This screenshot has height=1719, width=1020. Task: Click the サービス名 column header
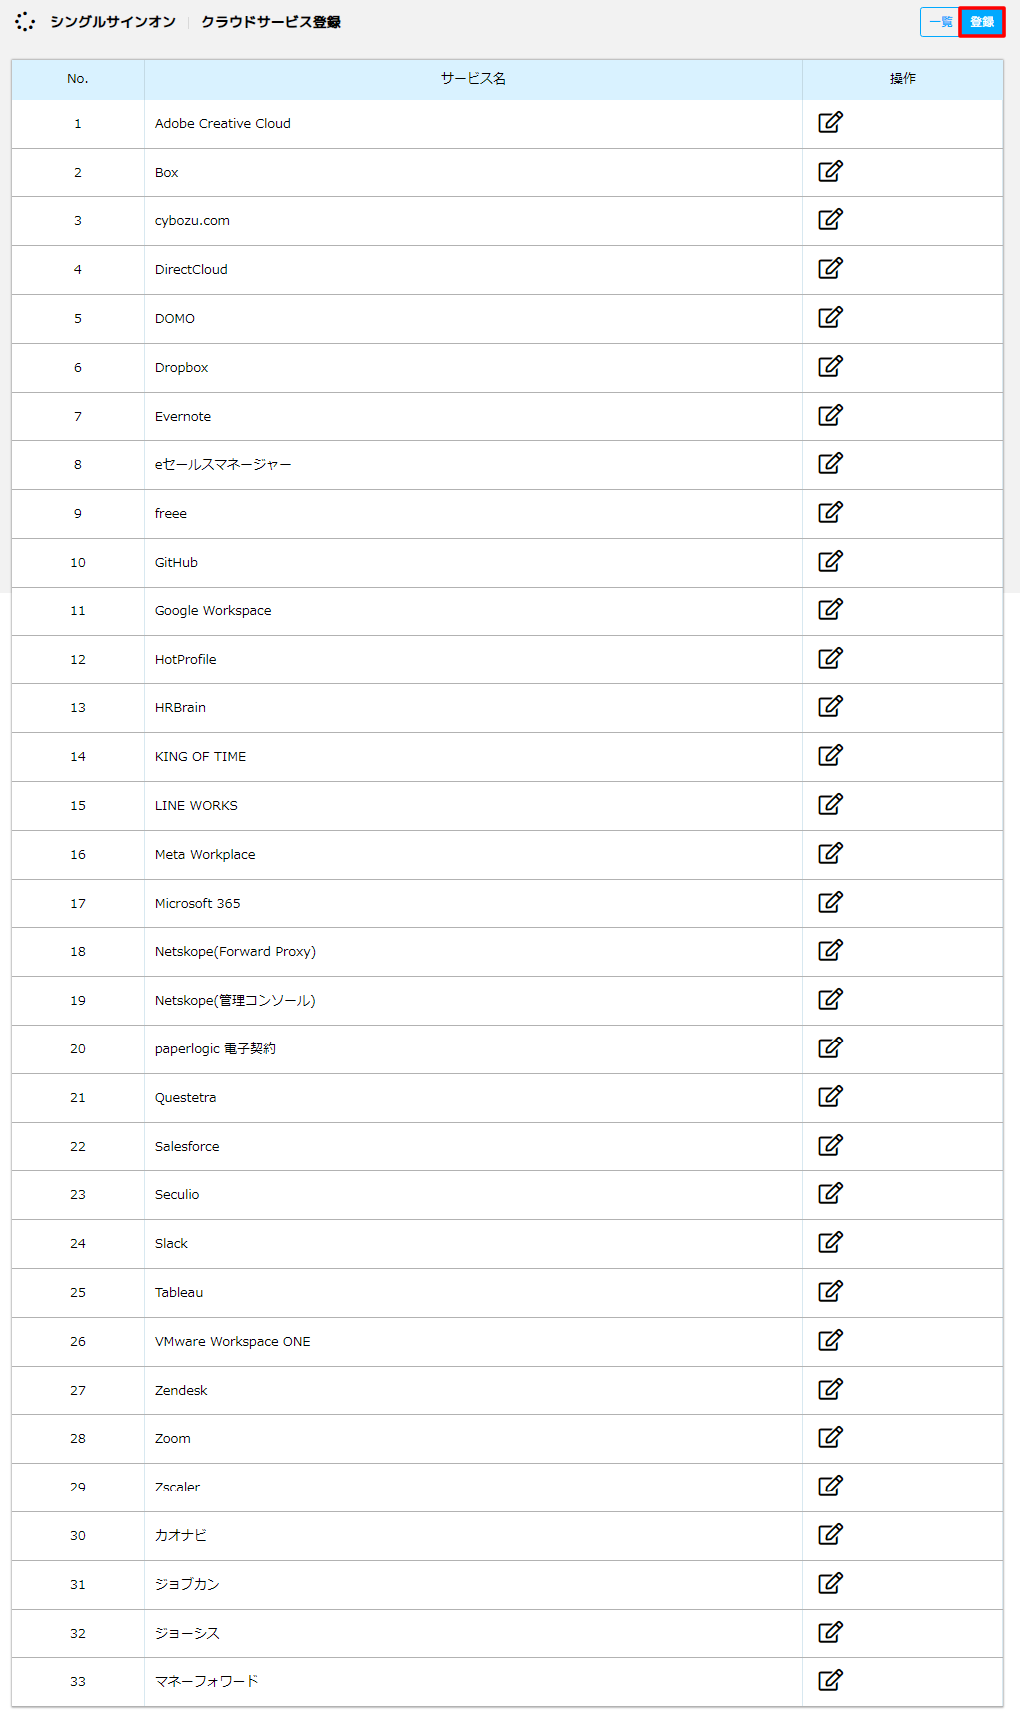[473, 78]
